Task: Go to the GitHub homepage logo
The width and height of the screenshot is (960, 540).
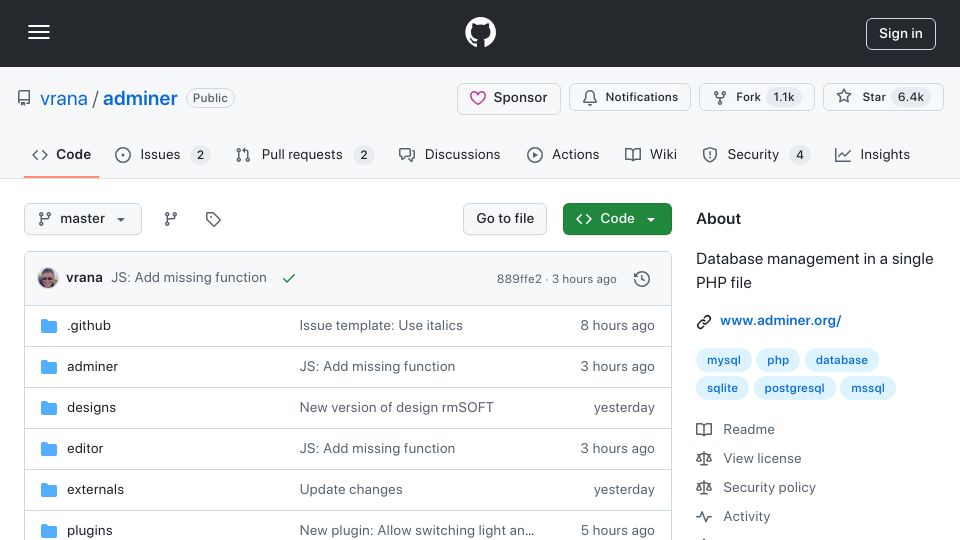Action: [x=480, y=32]
